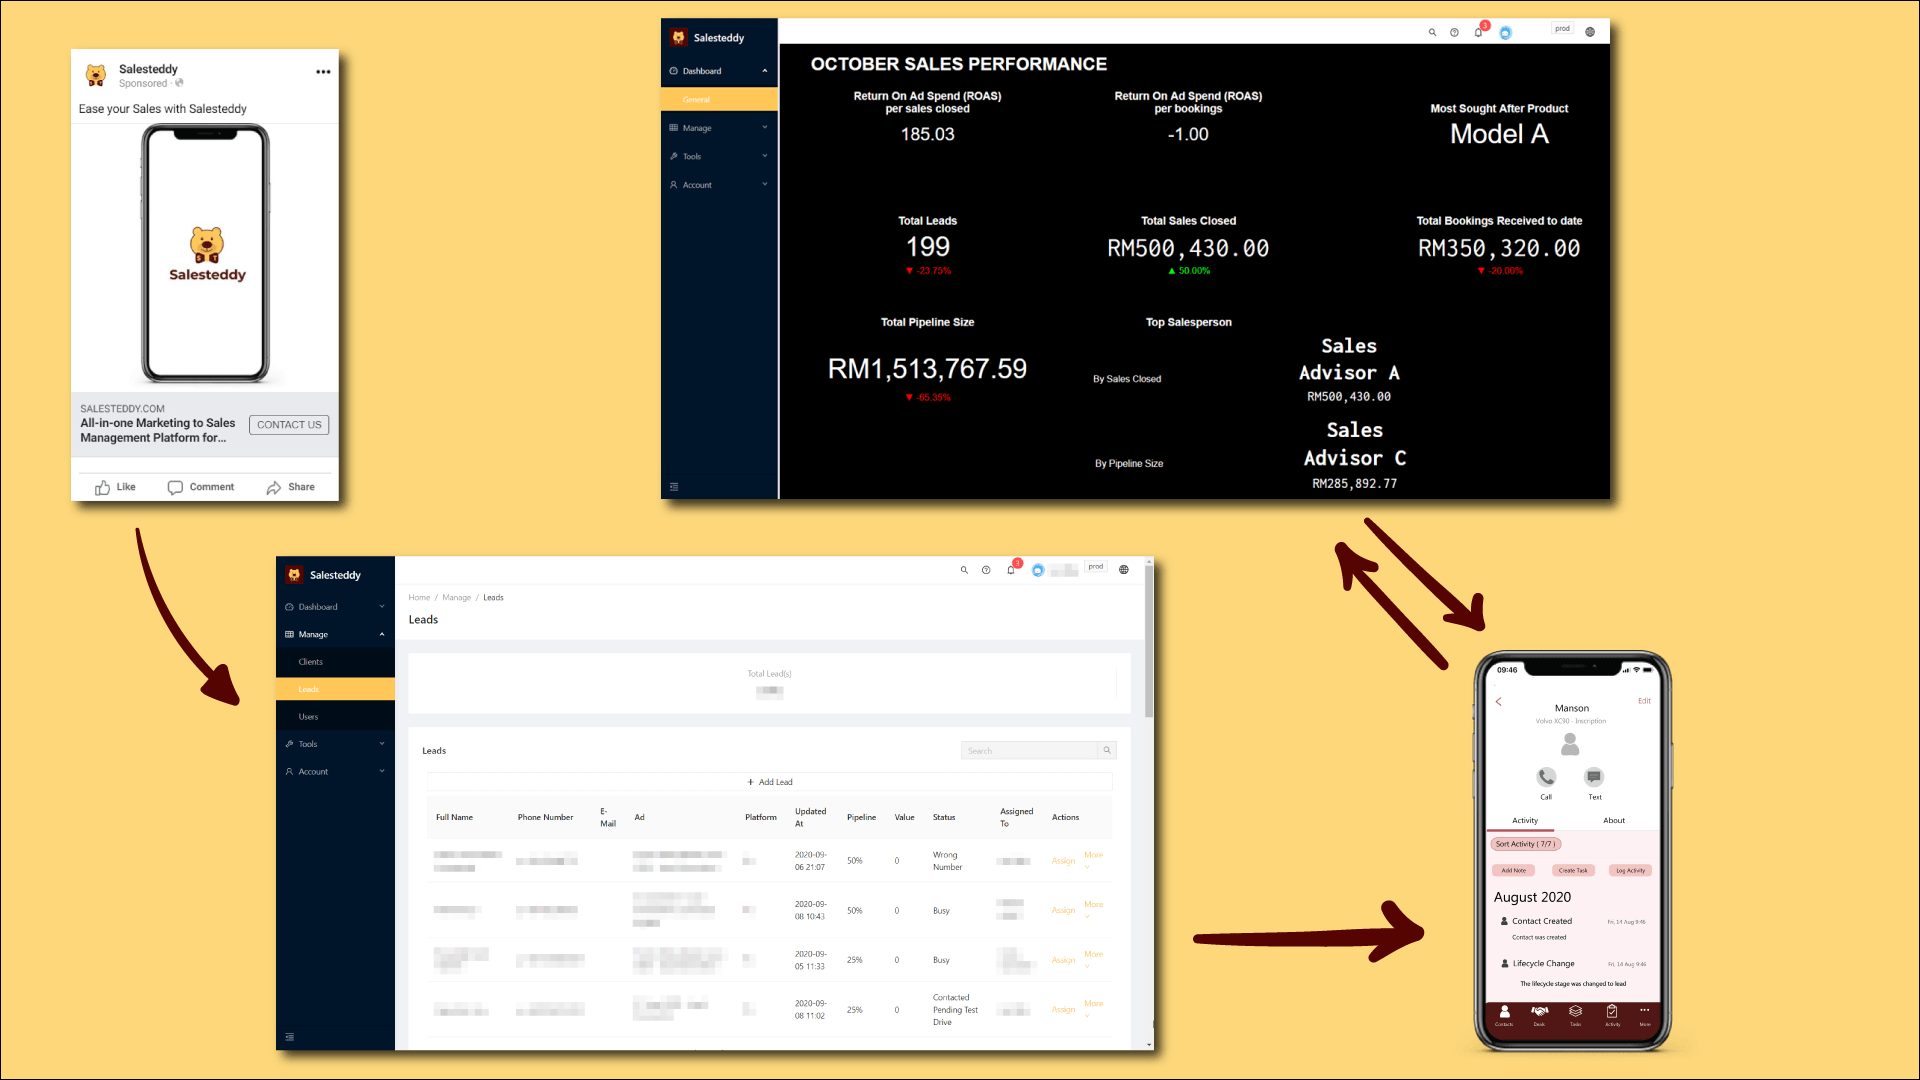Switch to the About tab on phone
The image size is (1920, 1080).
click(1614, 821)
